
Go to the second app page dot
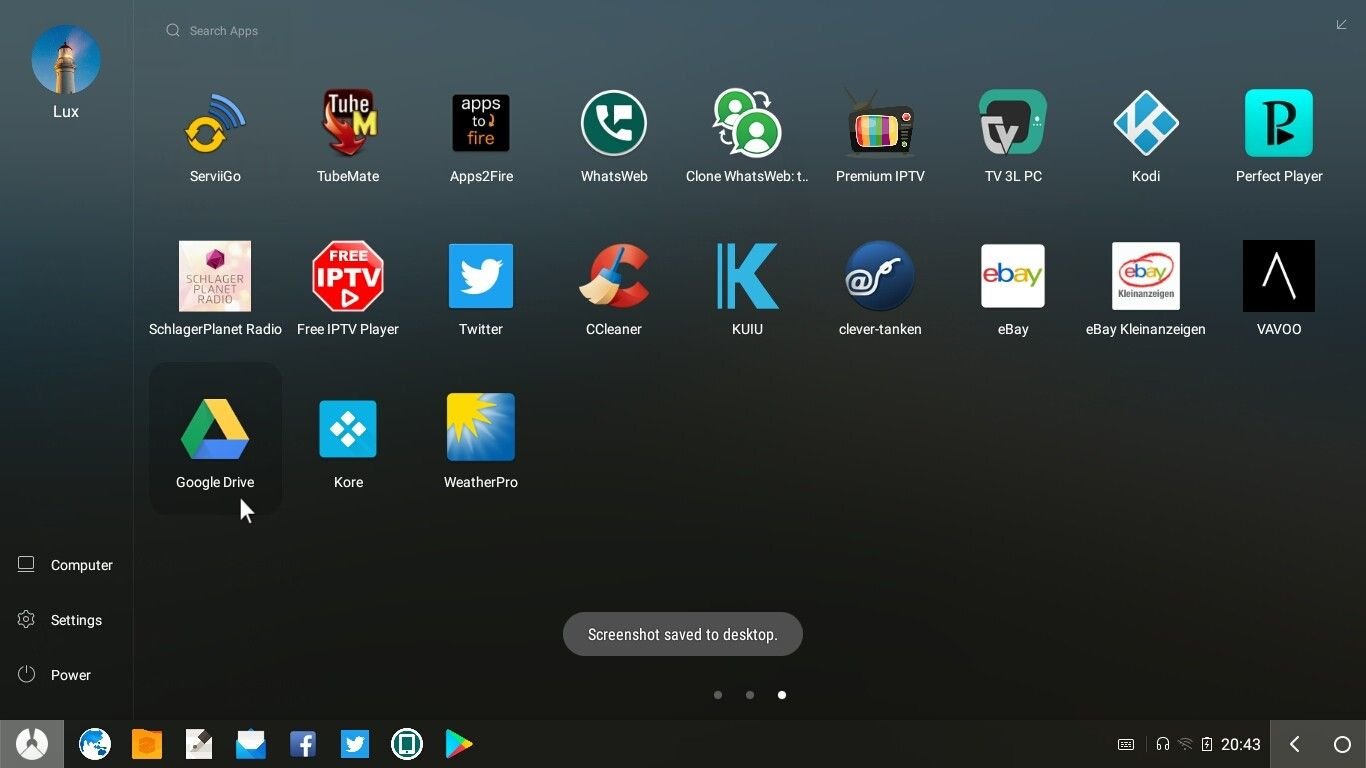(750, 695)
